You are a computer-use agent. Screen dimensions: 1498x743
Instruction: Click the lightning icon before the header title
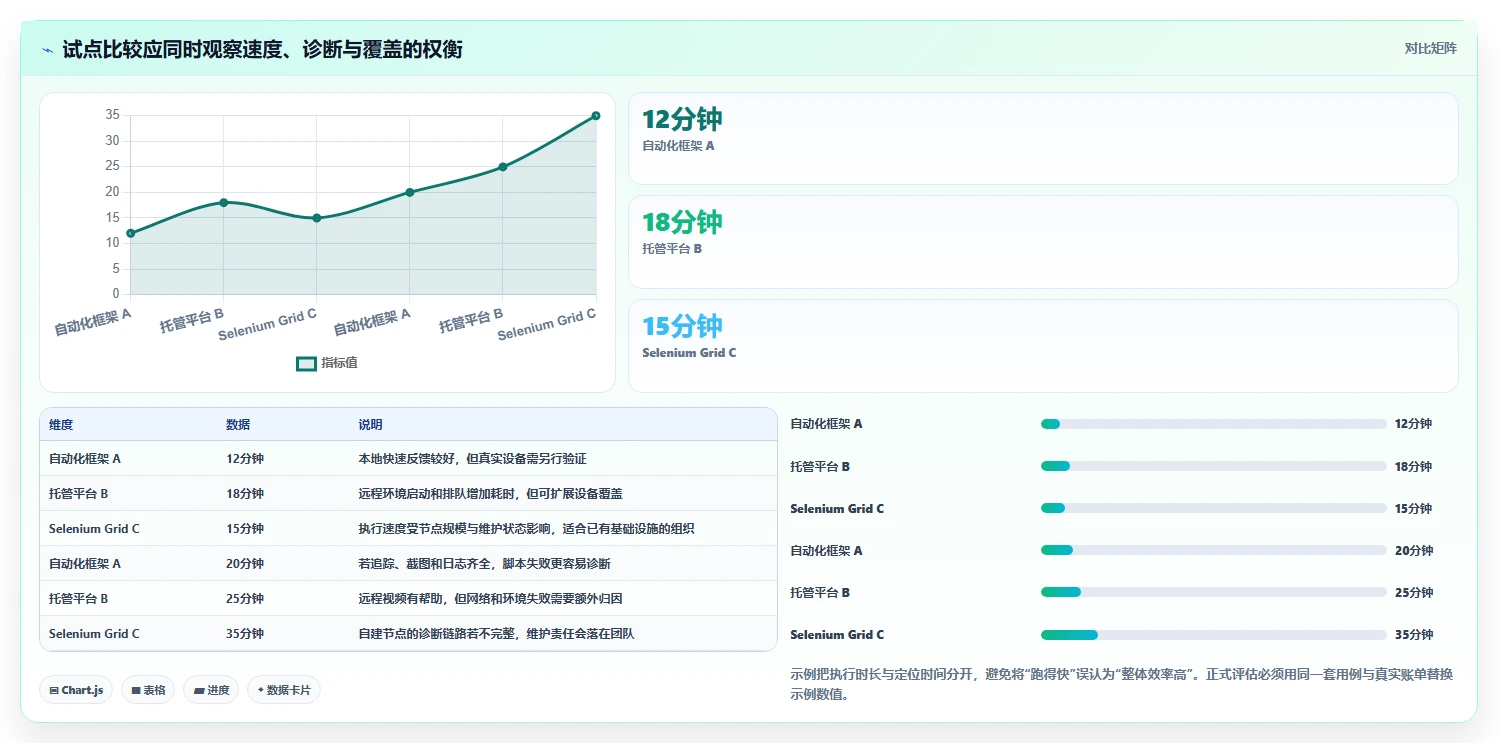[x=47, y=49]
